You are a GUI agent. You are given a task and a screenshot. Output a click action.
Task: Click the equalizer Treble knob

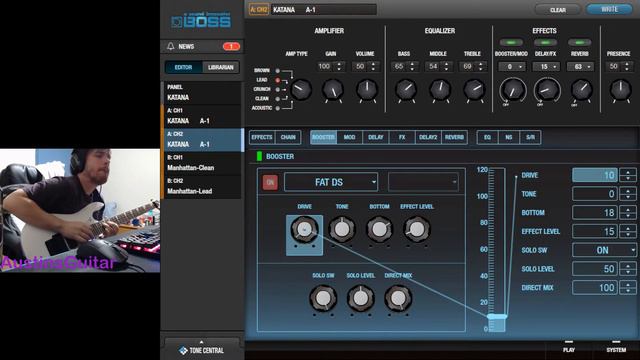click(474, 90)
